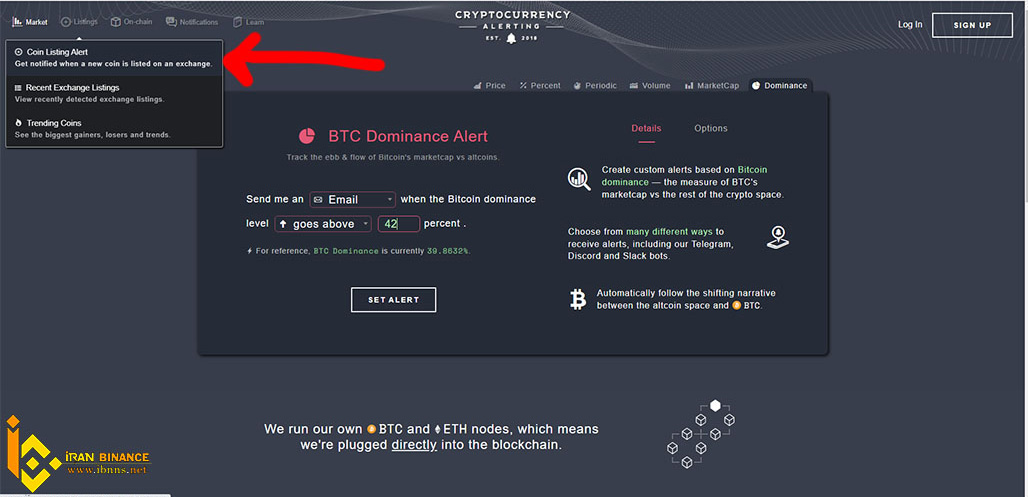The width and height of the screenshot is (1028, 497).
Task: Click the On-chain cube icon
Action: coord(116,22)
